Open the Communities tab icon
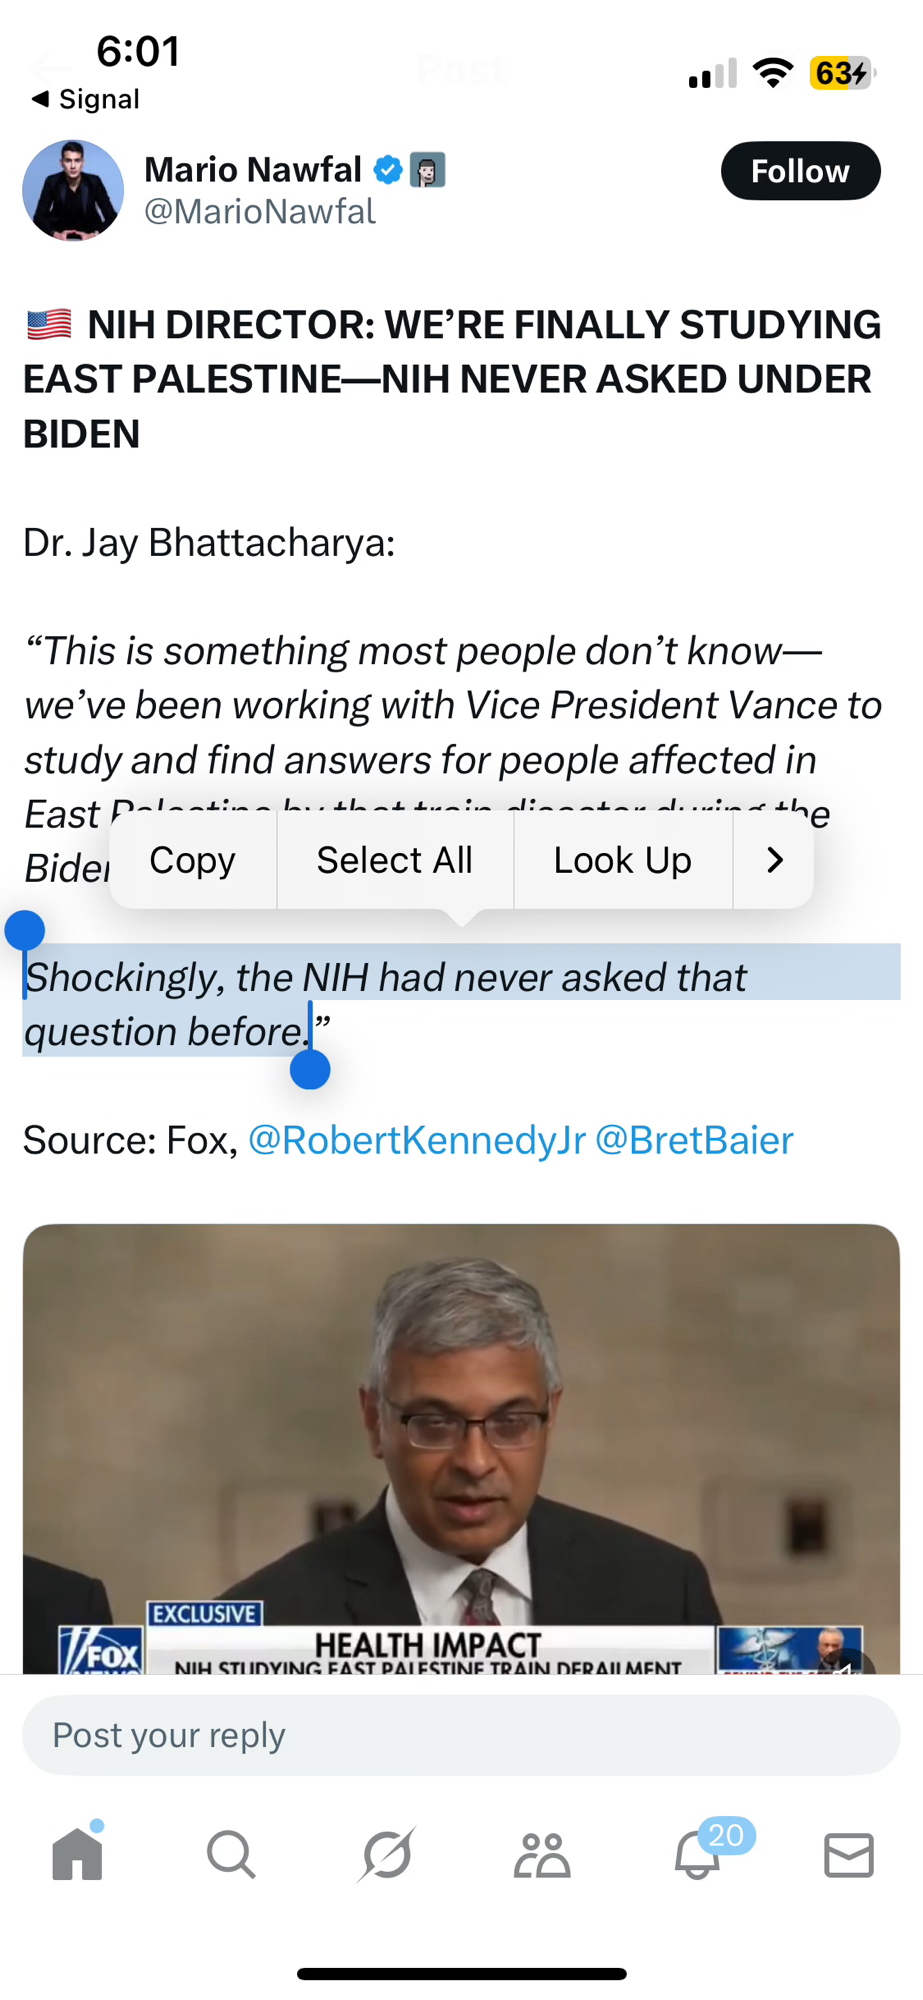 click(542, 1856)
